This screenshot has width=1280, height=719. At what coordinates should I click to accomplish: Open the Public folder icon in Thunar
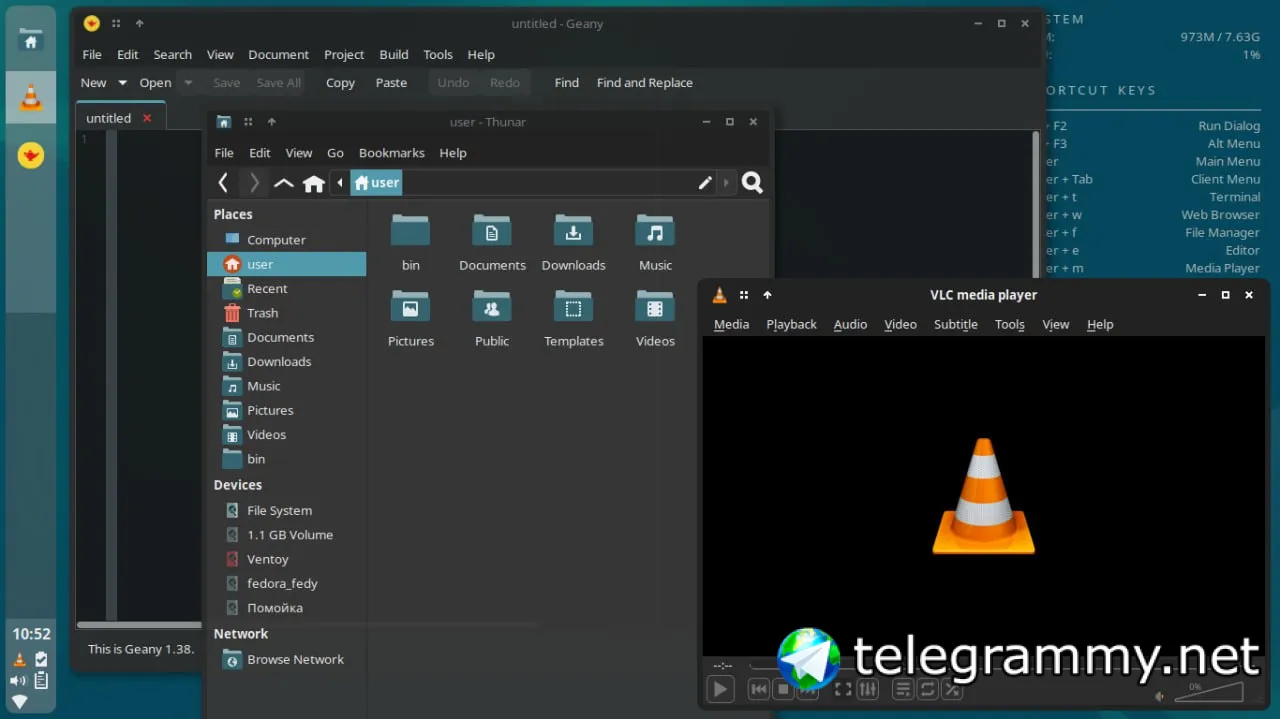coord(492,307)
